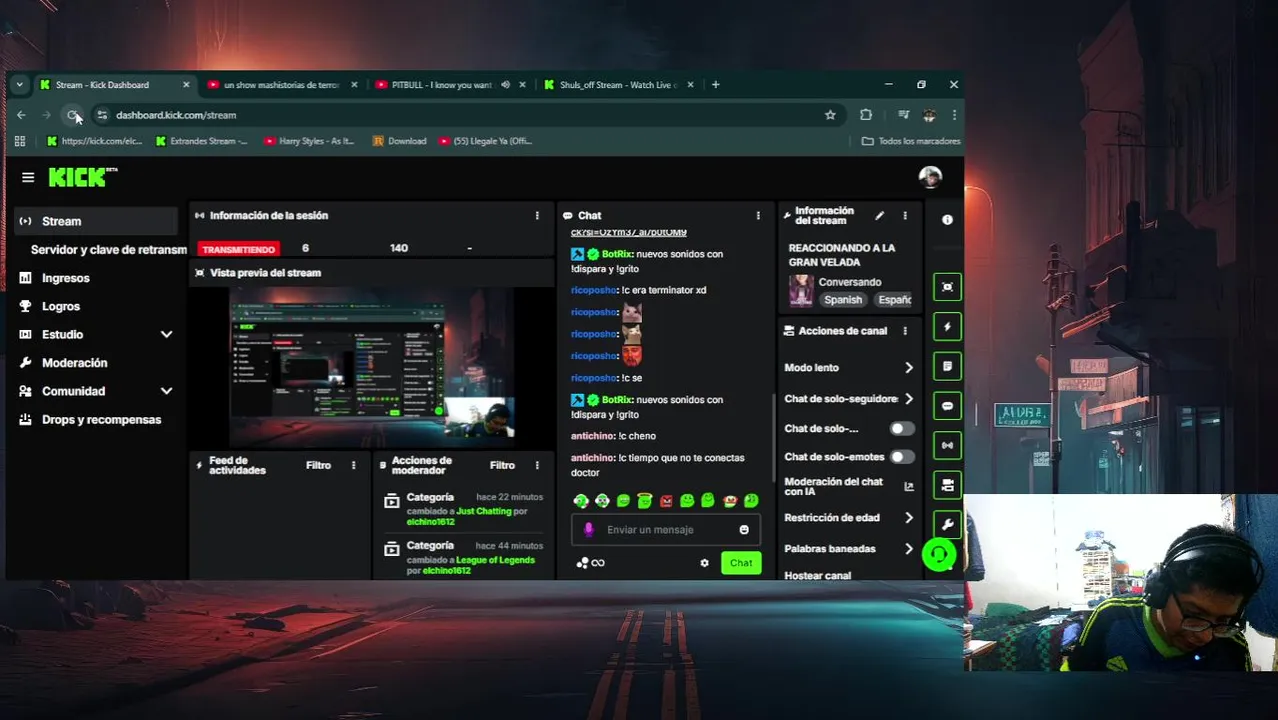
Task: Open the profile avatar menu in Kick
Action: pos(930,177)
